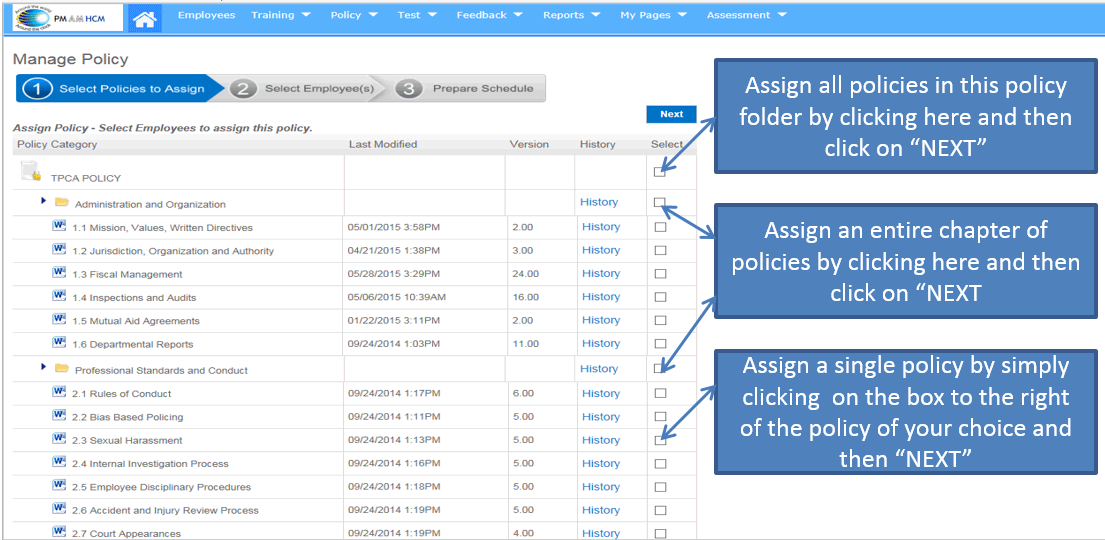Open the Reports menu
The width and height of the screenshot is (1105, 540).
click(571, 15)
